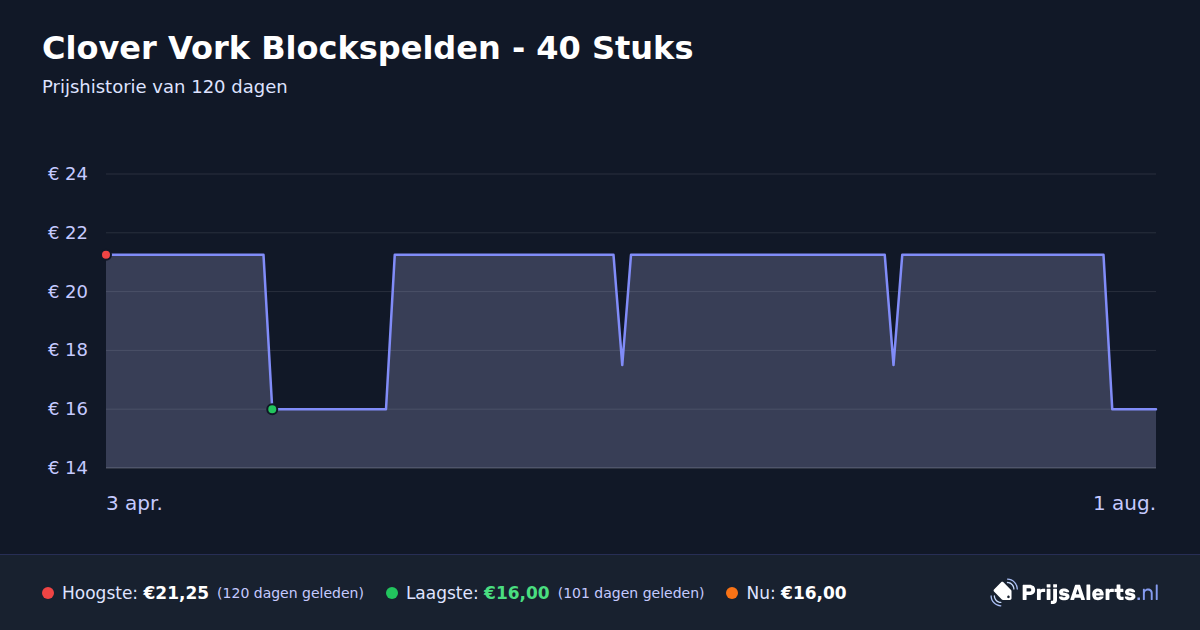Select the Prijshistorie van 120 dagen subtitle
Screen dimensions: 1200x630
[165, 87]
